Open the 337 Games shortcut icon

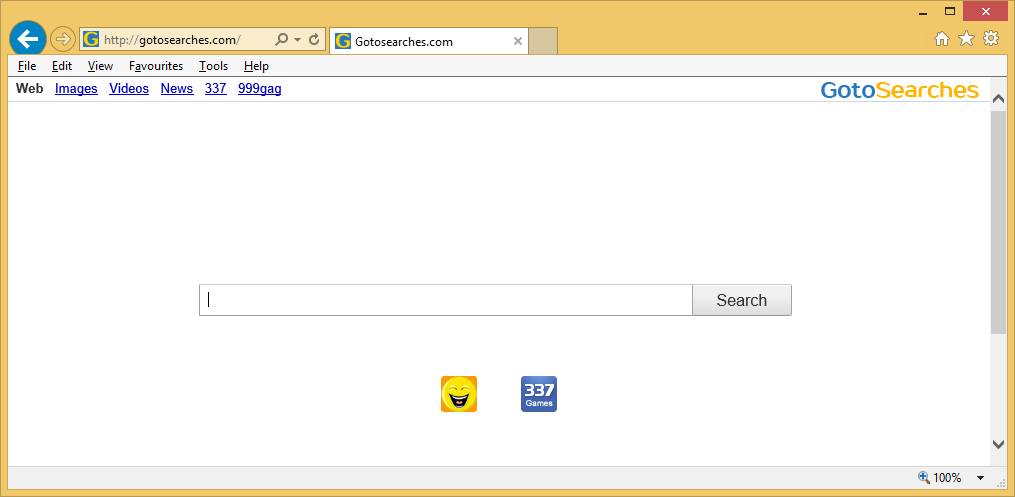(539, 393)
